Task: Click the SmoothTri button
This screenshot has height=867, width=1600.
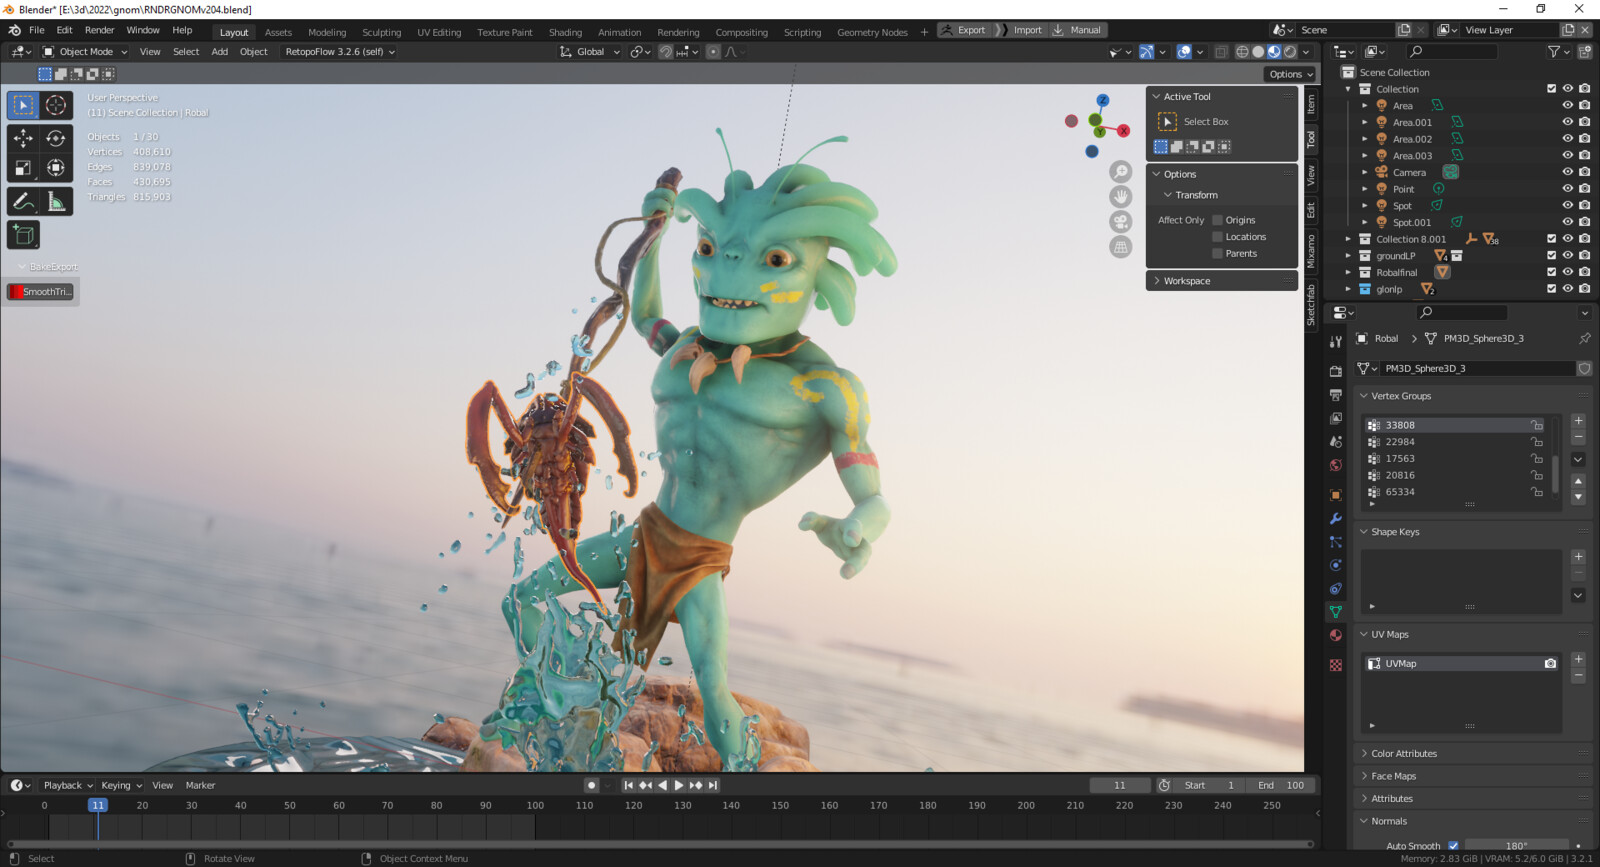Action: (x=40, y=292)
